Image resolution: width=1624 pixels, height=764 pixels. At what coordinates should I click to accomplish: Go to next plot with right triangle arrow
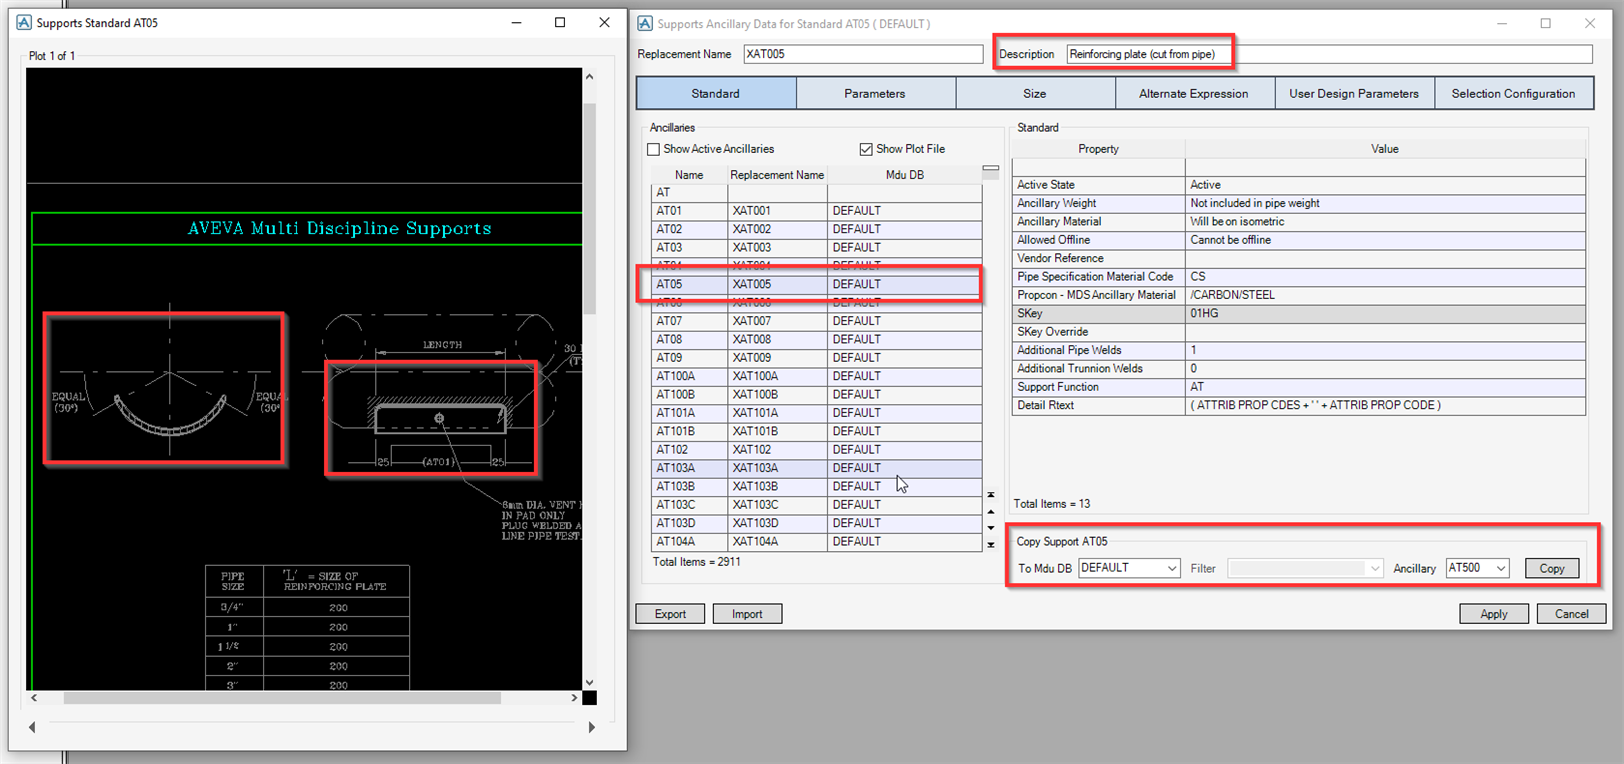591,727
